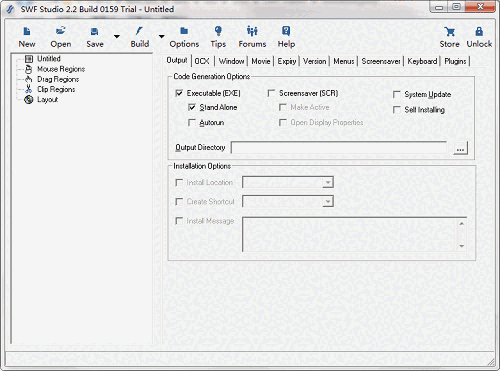Check the Install Location checkbox
500x371 pixels.
click(179, 183)
